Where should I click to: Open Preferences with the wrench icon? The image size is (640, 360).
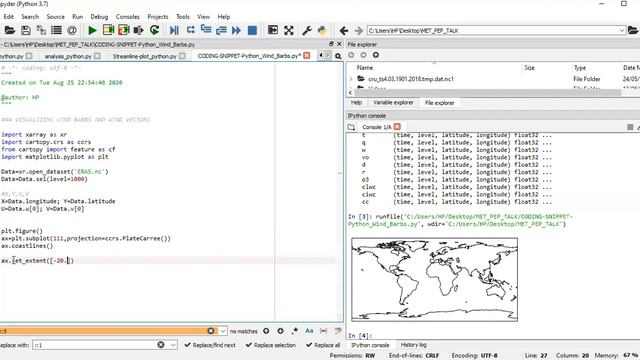(x=307, y=30)
